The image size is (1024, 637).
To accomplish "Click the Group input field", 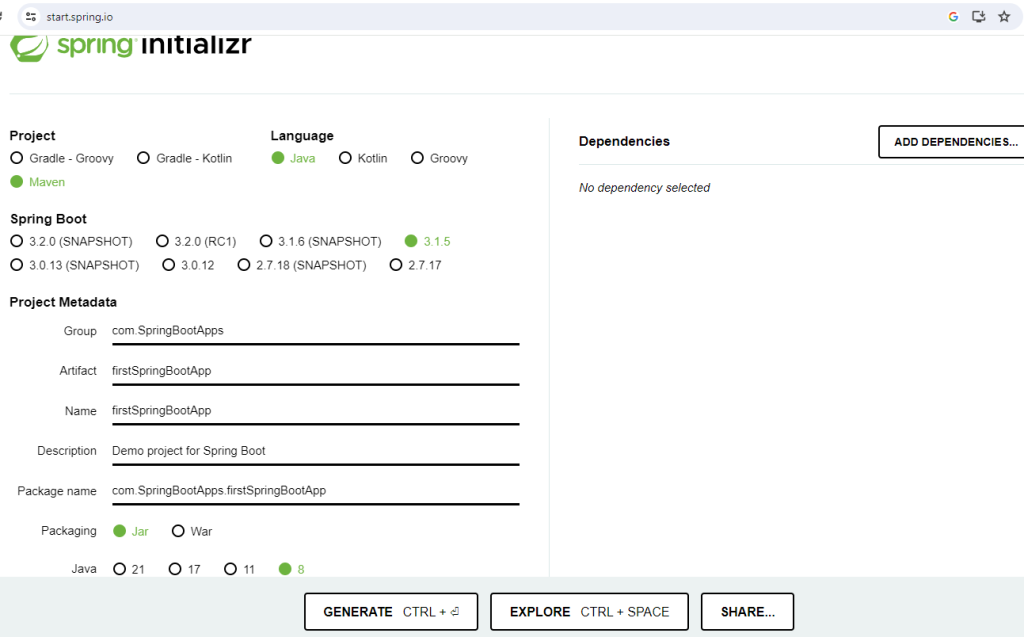I will coord(315,331).
